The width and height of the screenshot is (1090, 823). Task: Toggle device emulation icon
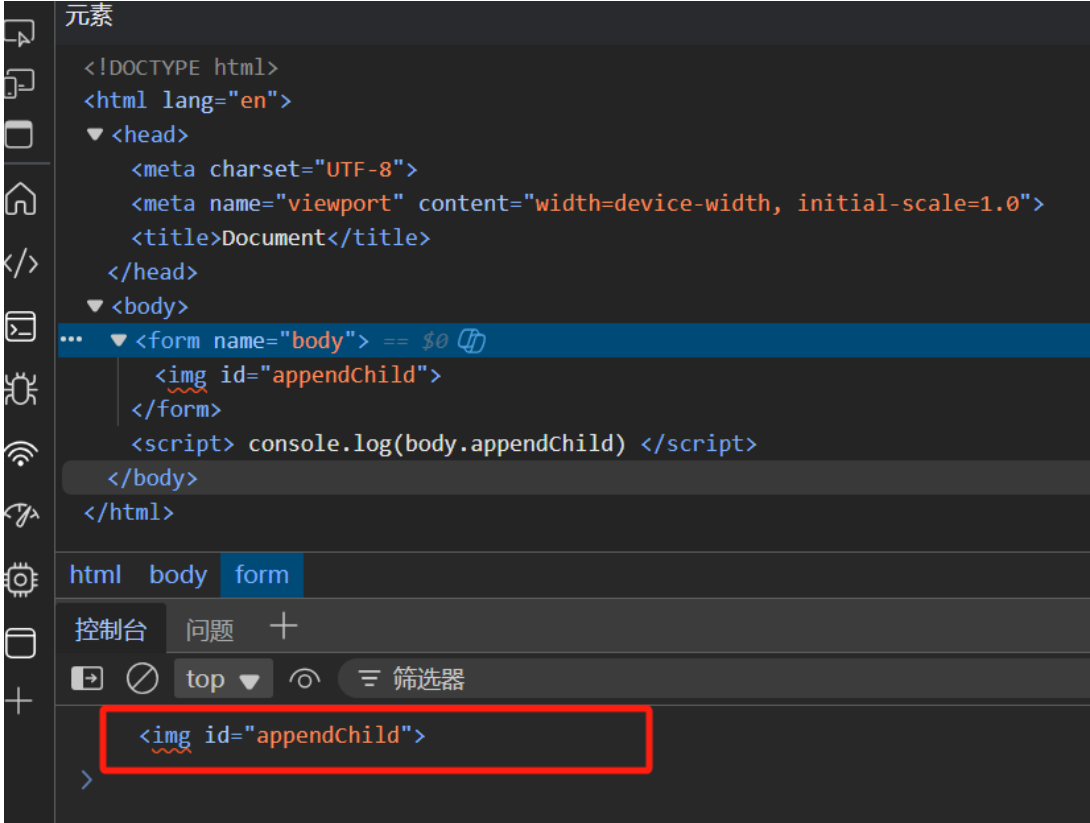click(19, 83)
